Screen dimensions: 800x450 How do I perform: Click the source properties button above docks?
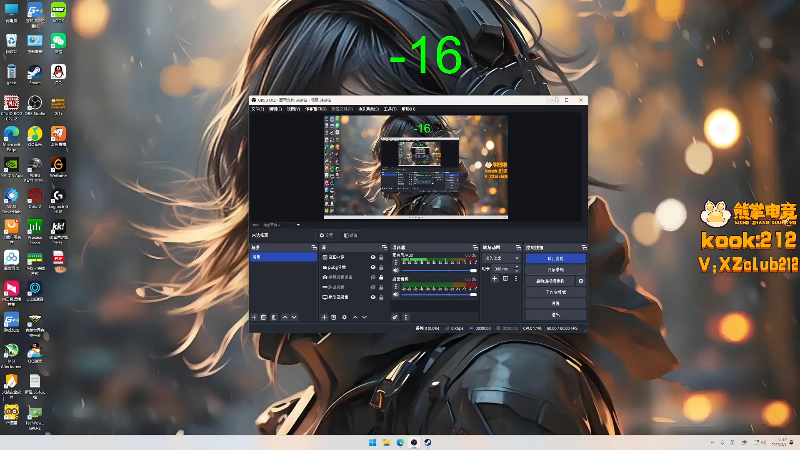pyautogui.click(x=326, y=235)
